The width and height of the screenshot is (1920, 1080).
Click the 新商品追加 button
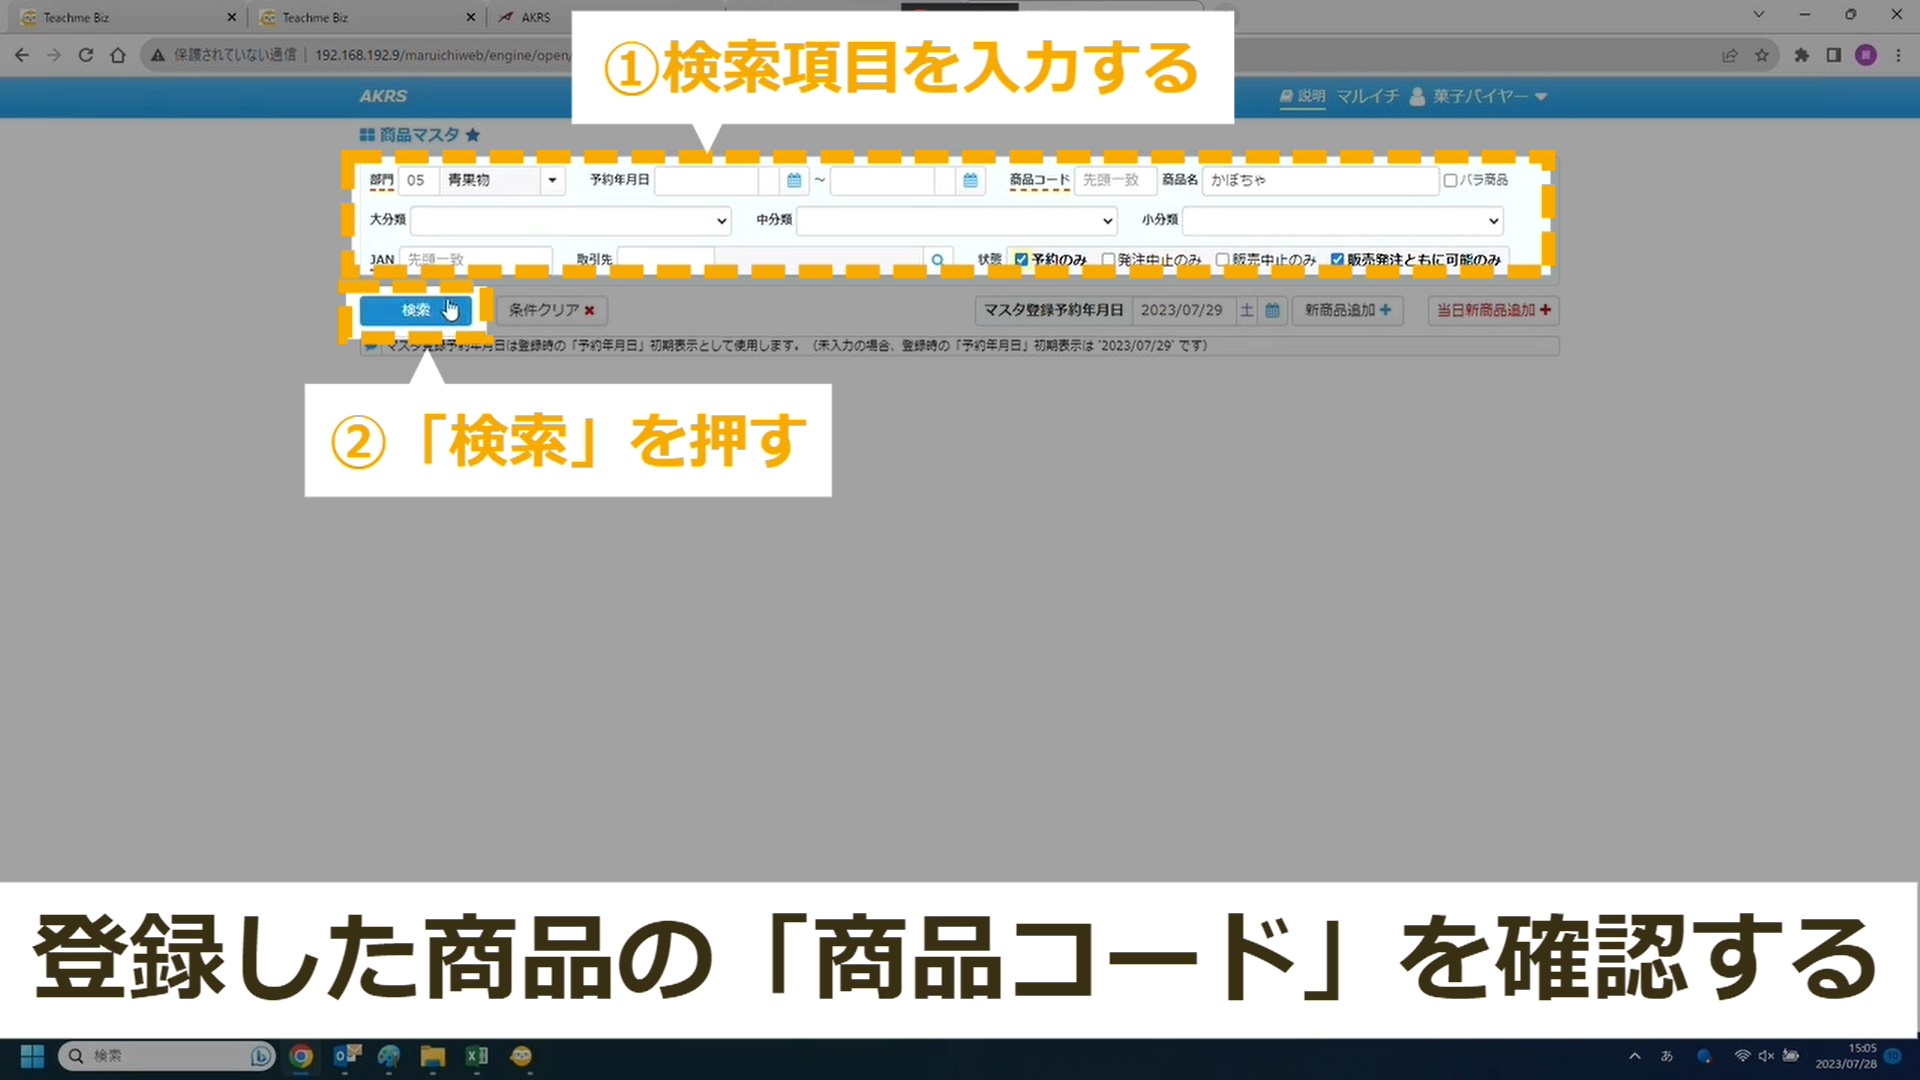tap(1347, 310)
